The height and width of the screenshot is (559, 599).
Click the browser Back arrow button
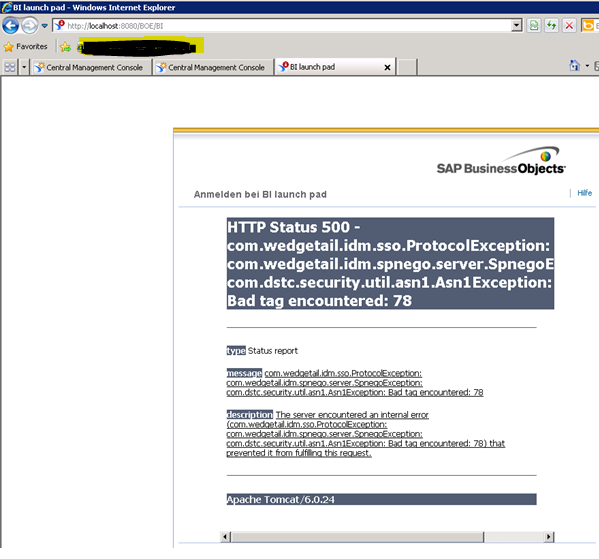pyautogui.click(x=10, y=26)
